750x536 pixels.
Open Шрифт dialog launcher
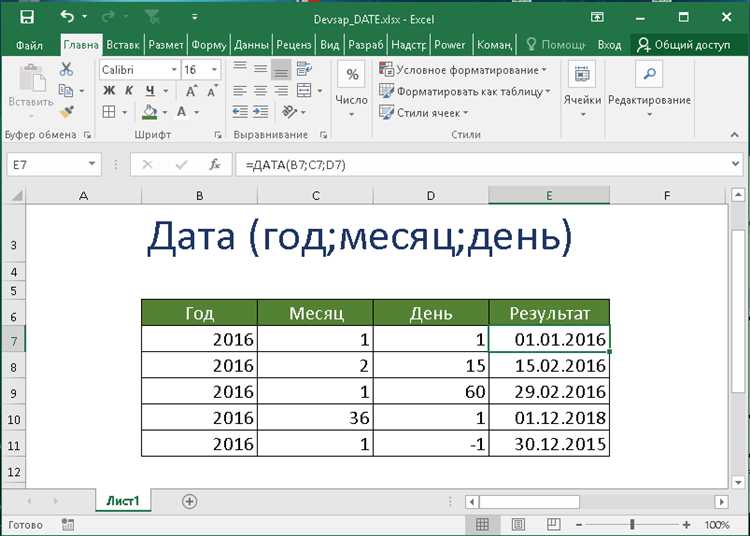click(x=218, y=135)
